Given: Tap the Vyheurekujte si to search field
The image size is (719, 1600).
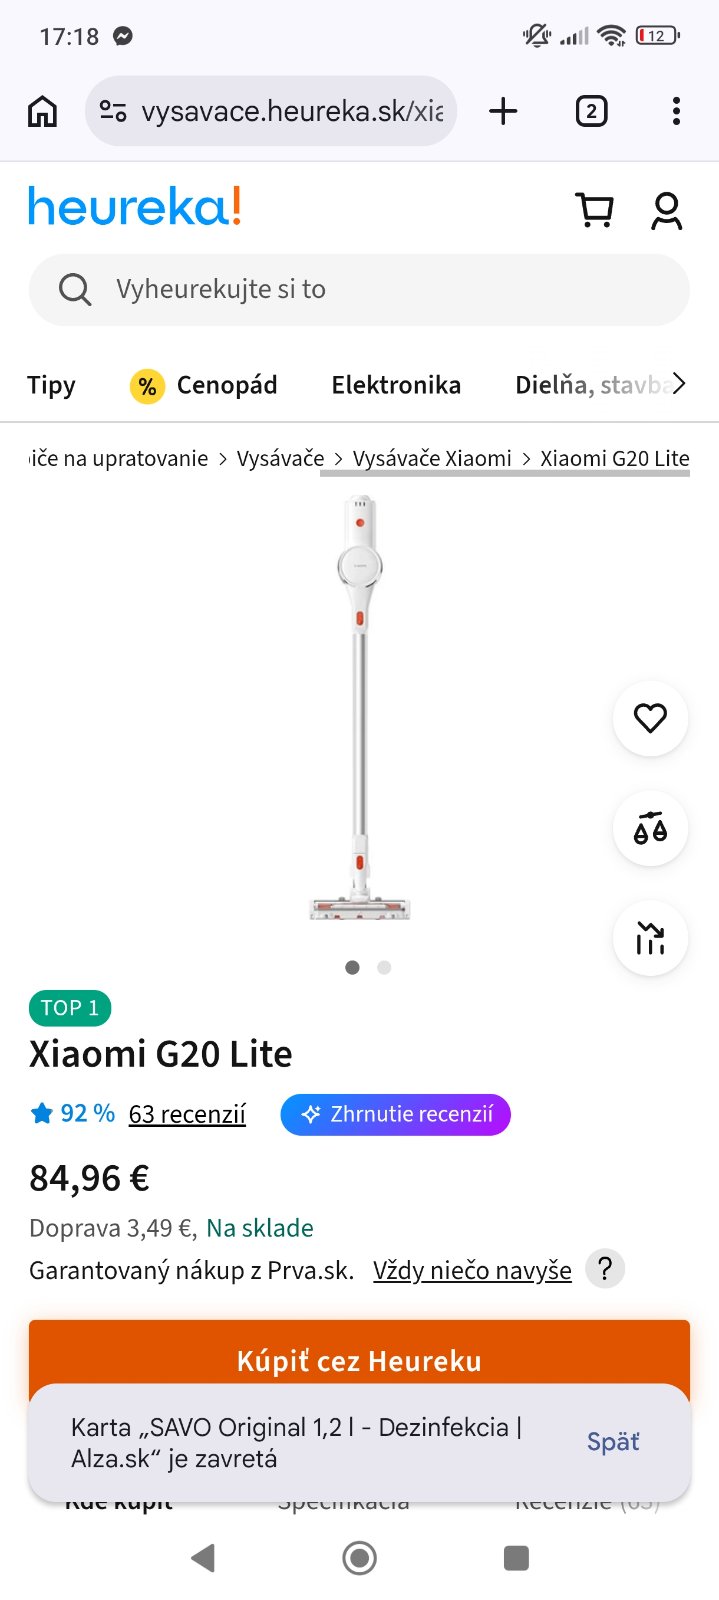Looking at the screenshot, I should (x=359, y=290).
